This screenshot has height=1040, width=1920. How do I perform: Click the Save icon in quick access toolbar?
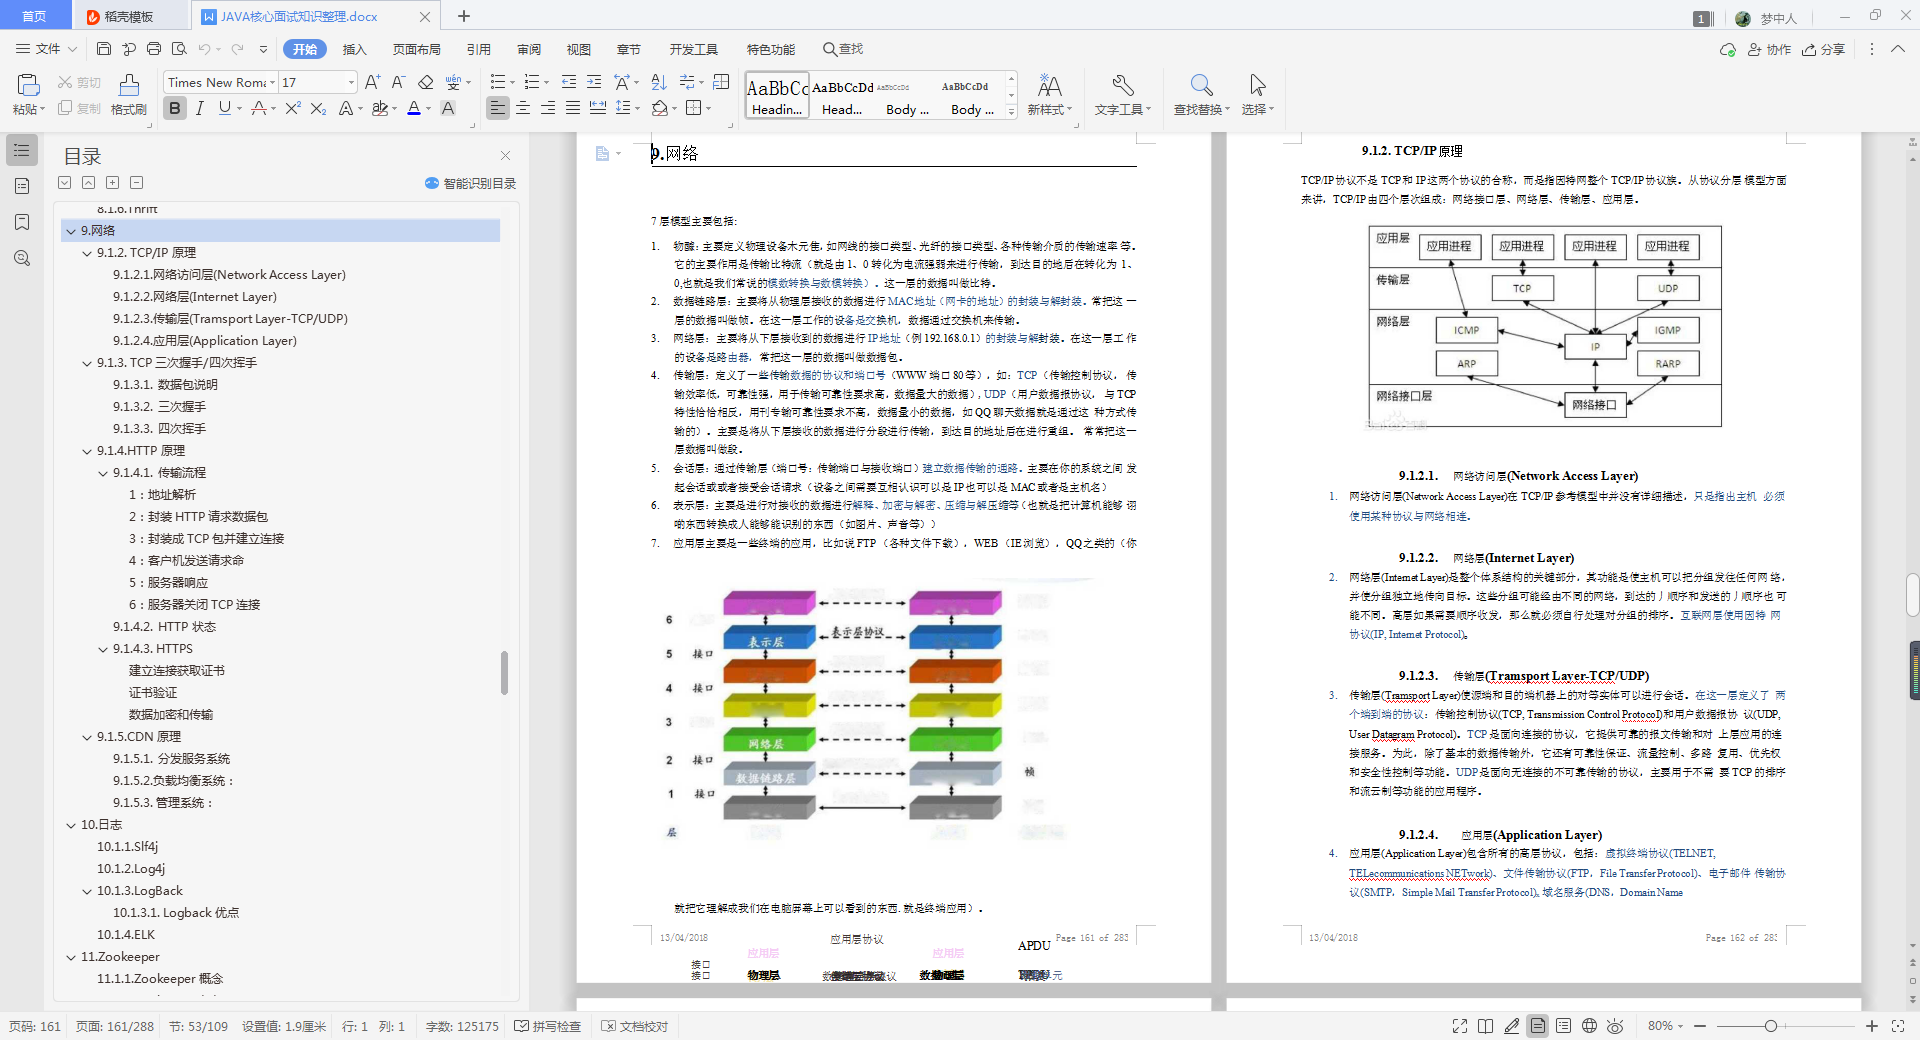[x=104, y=49]
